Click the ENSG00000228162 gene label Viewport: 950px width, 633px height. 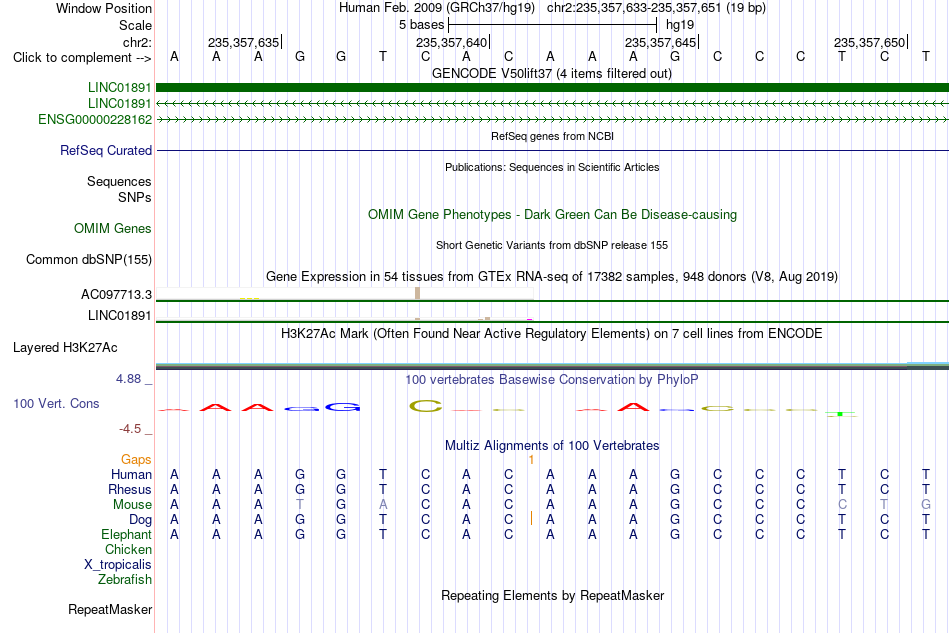tap(95, 119)
